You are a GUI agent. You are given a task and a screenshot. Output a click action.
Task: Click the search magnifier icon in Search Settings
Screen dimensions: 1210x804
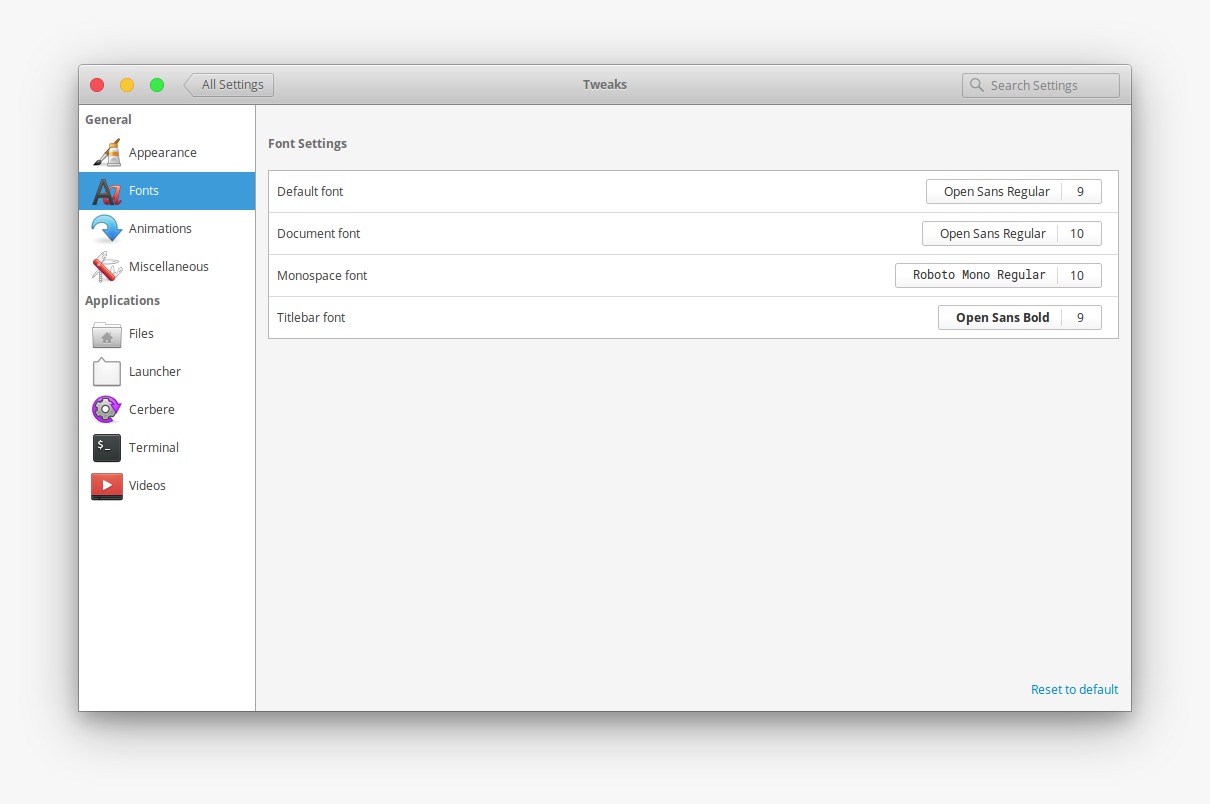point(976,85)
